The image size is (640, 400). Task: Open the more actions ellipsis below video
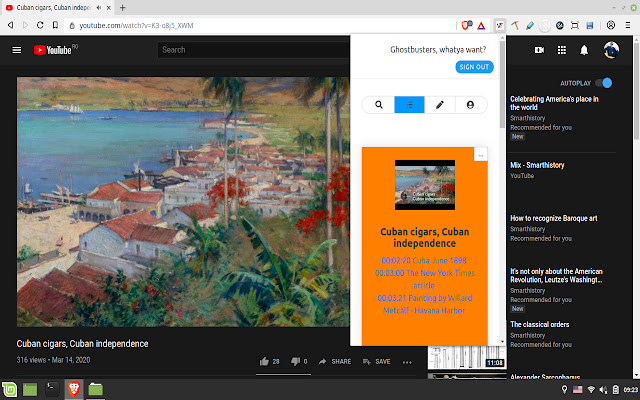pyautogui.click(x=407, y=362)
